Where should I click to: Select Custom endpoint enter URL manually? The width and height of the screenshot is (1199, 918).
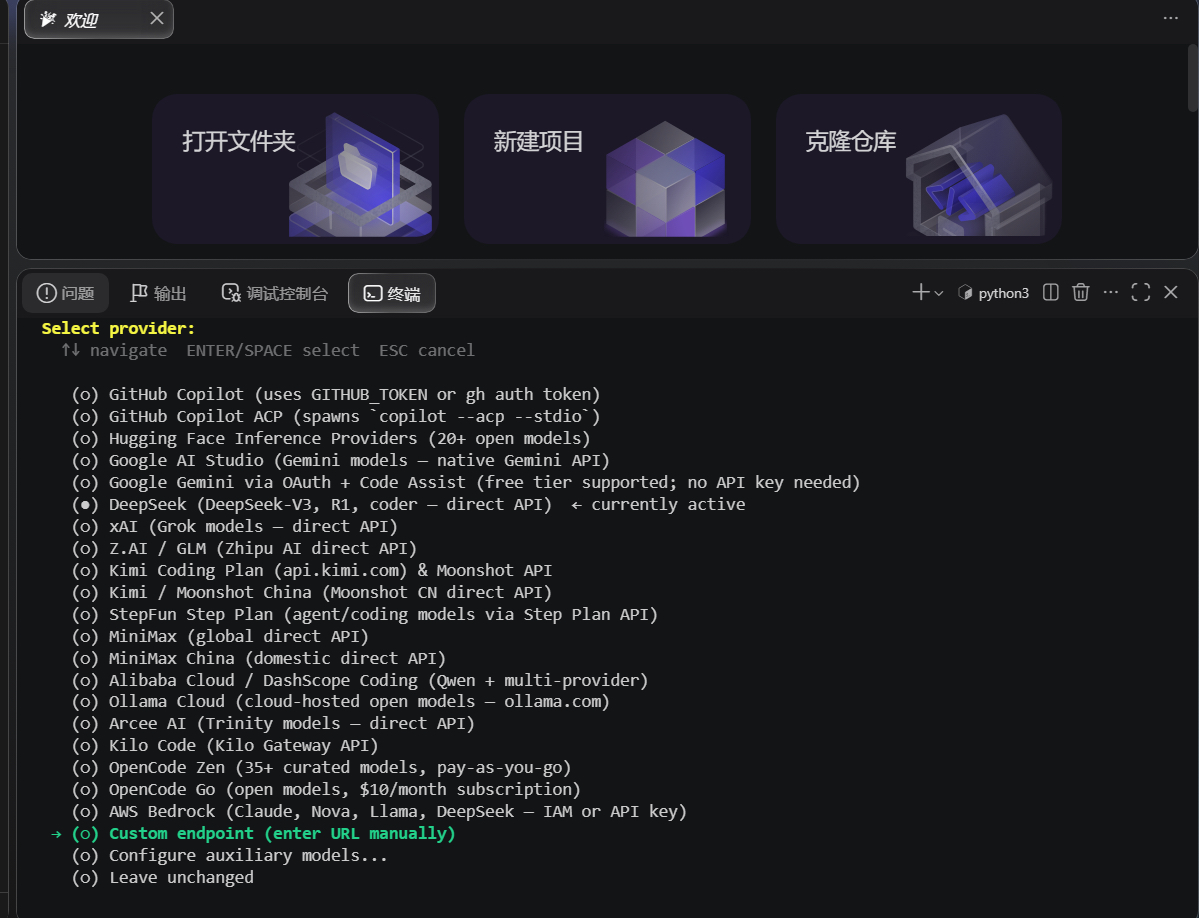[263, 834]
